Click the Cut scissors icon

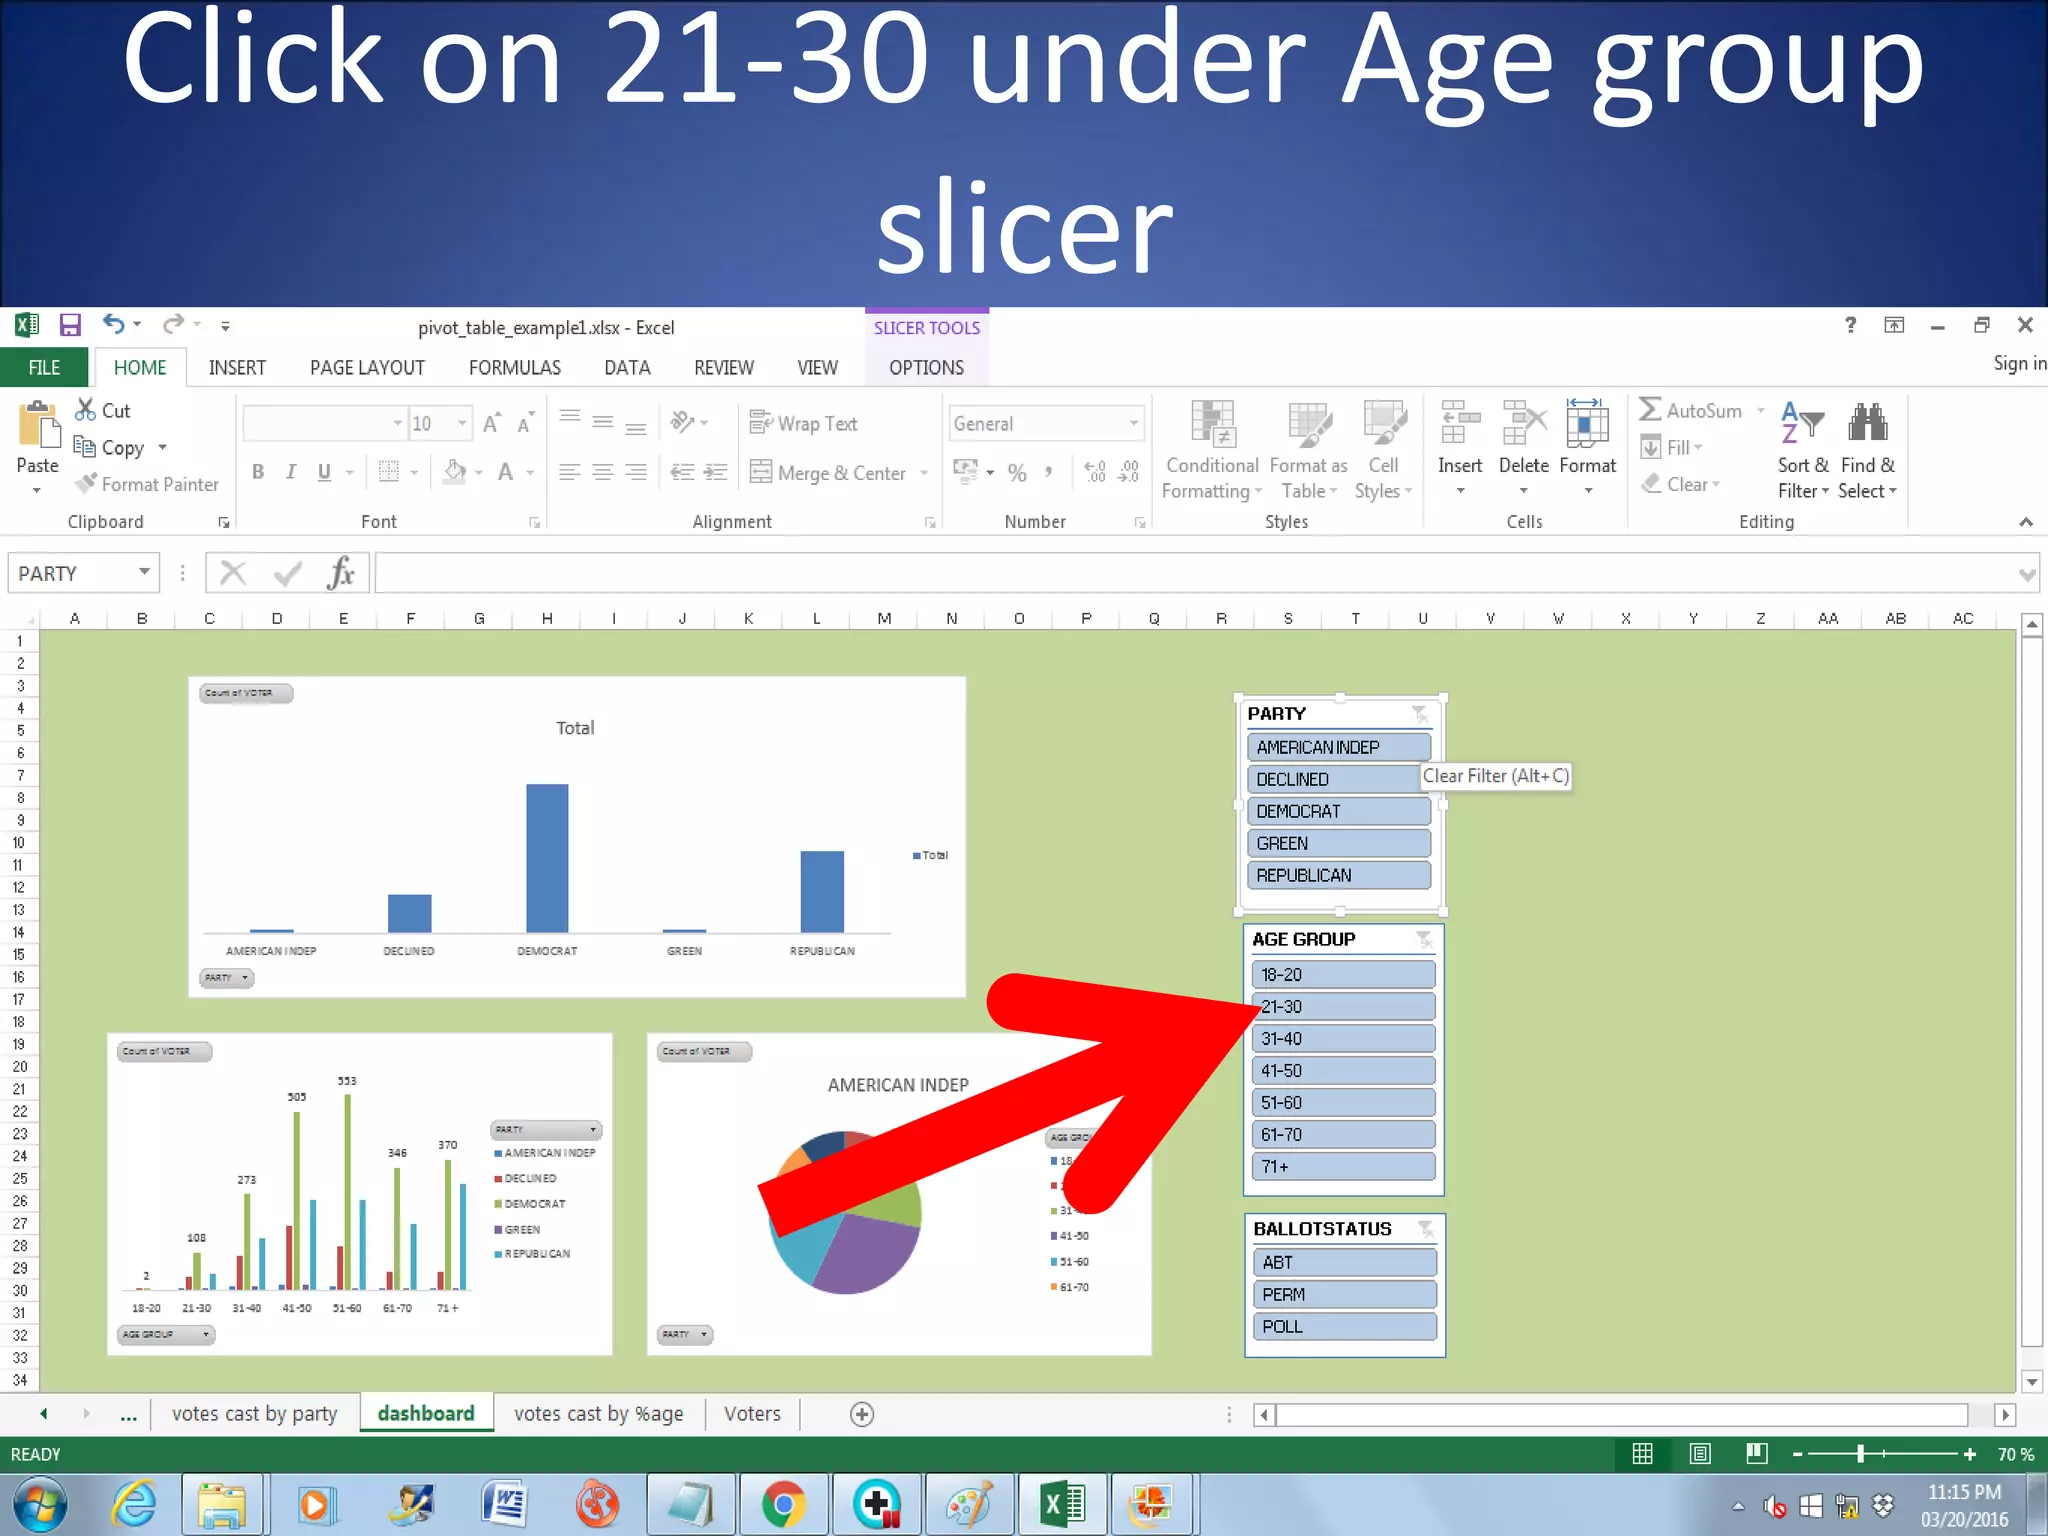[x=86, y=410]
